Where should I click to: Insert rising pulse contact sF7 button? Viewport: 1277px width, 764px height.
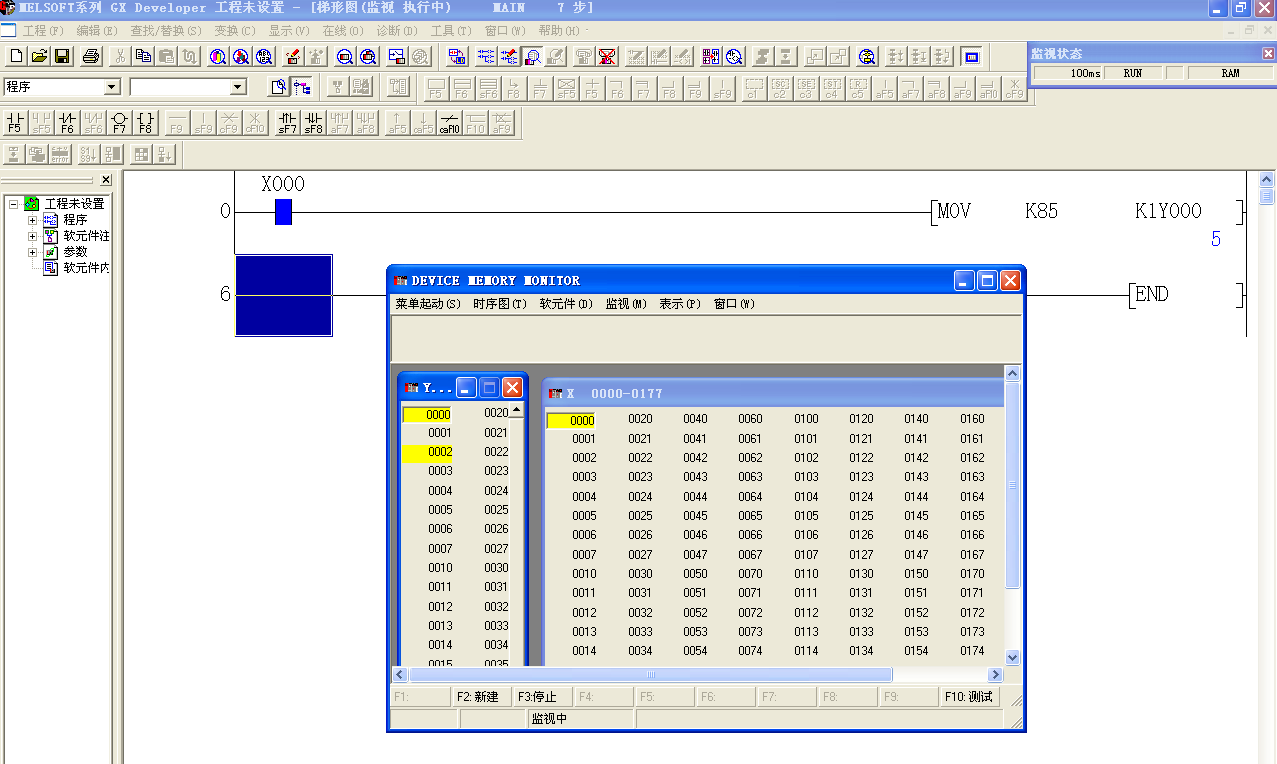click(x=287, y=122)
